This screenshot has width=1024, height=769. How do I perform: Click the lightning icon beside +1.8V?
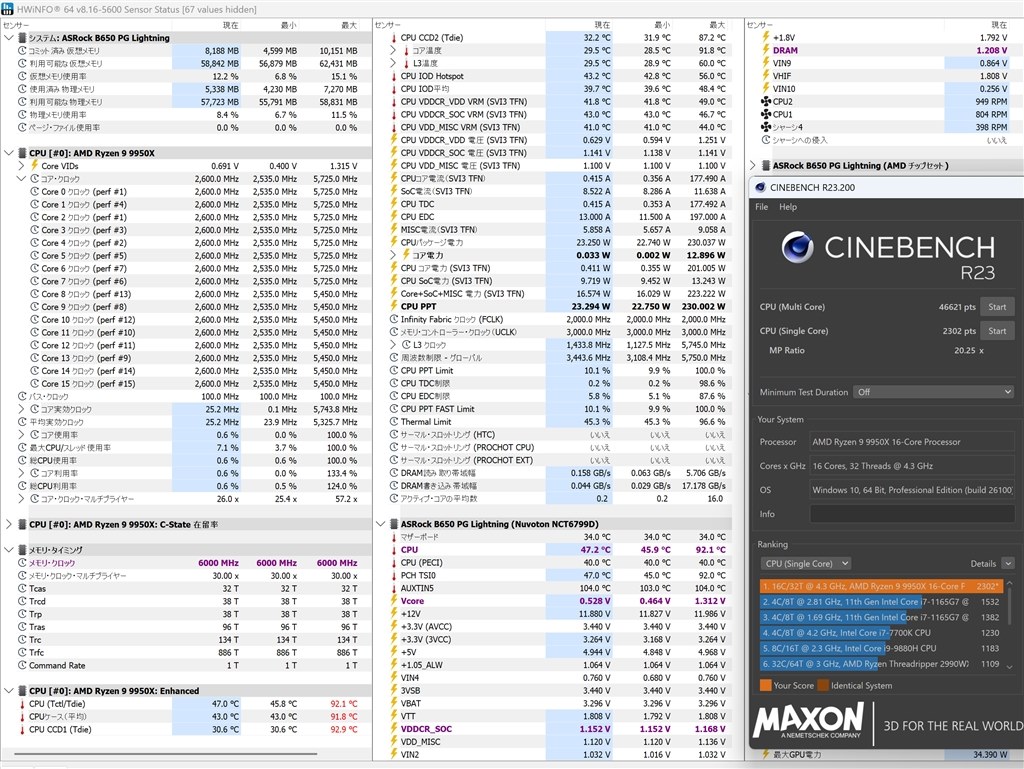coord(765,37)
